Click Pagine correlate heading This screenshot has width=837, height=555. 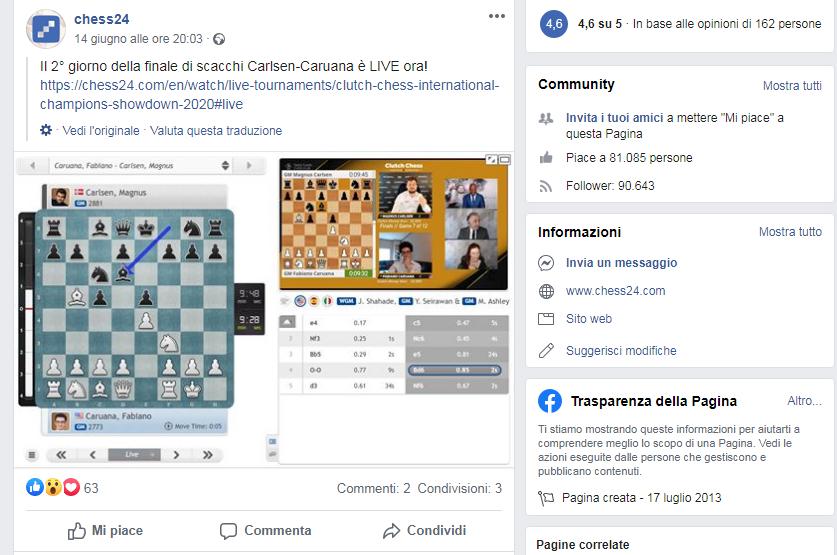[582, 544]
